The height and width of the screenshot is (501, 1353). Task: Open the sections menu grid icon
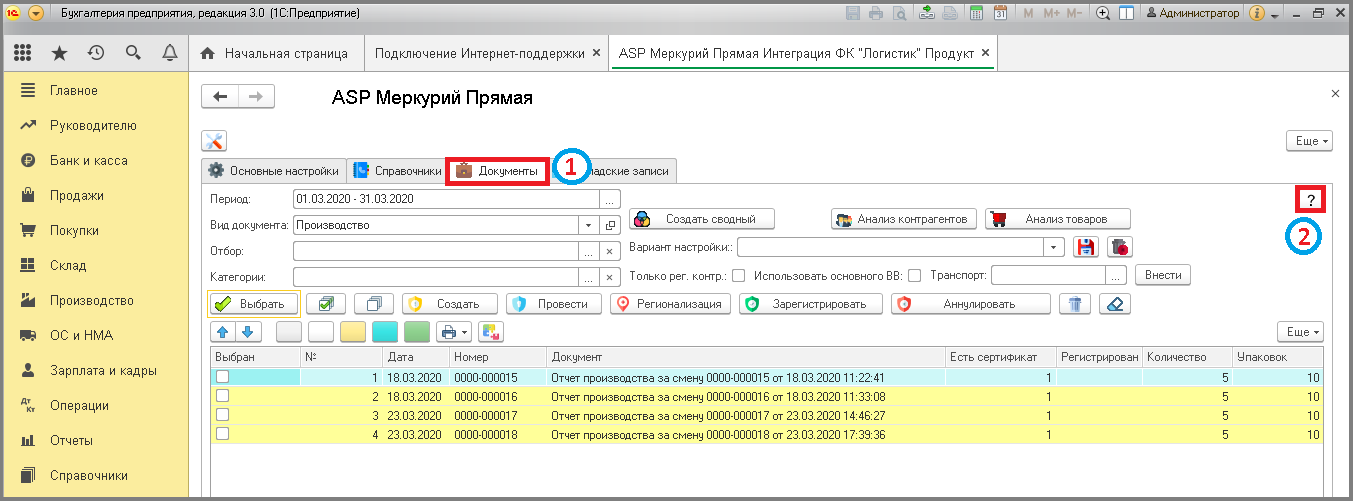pos(22,52)
